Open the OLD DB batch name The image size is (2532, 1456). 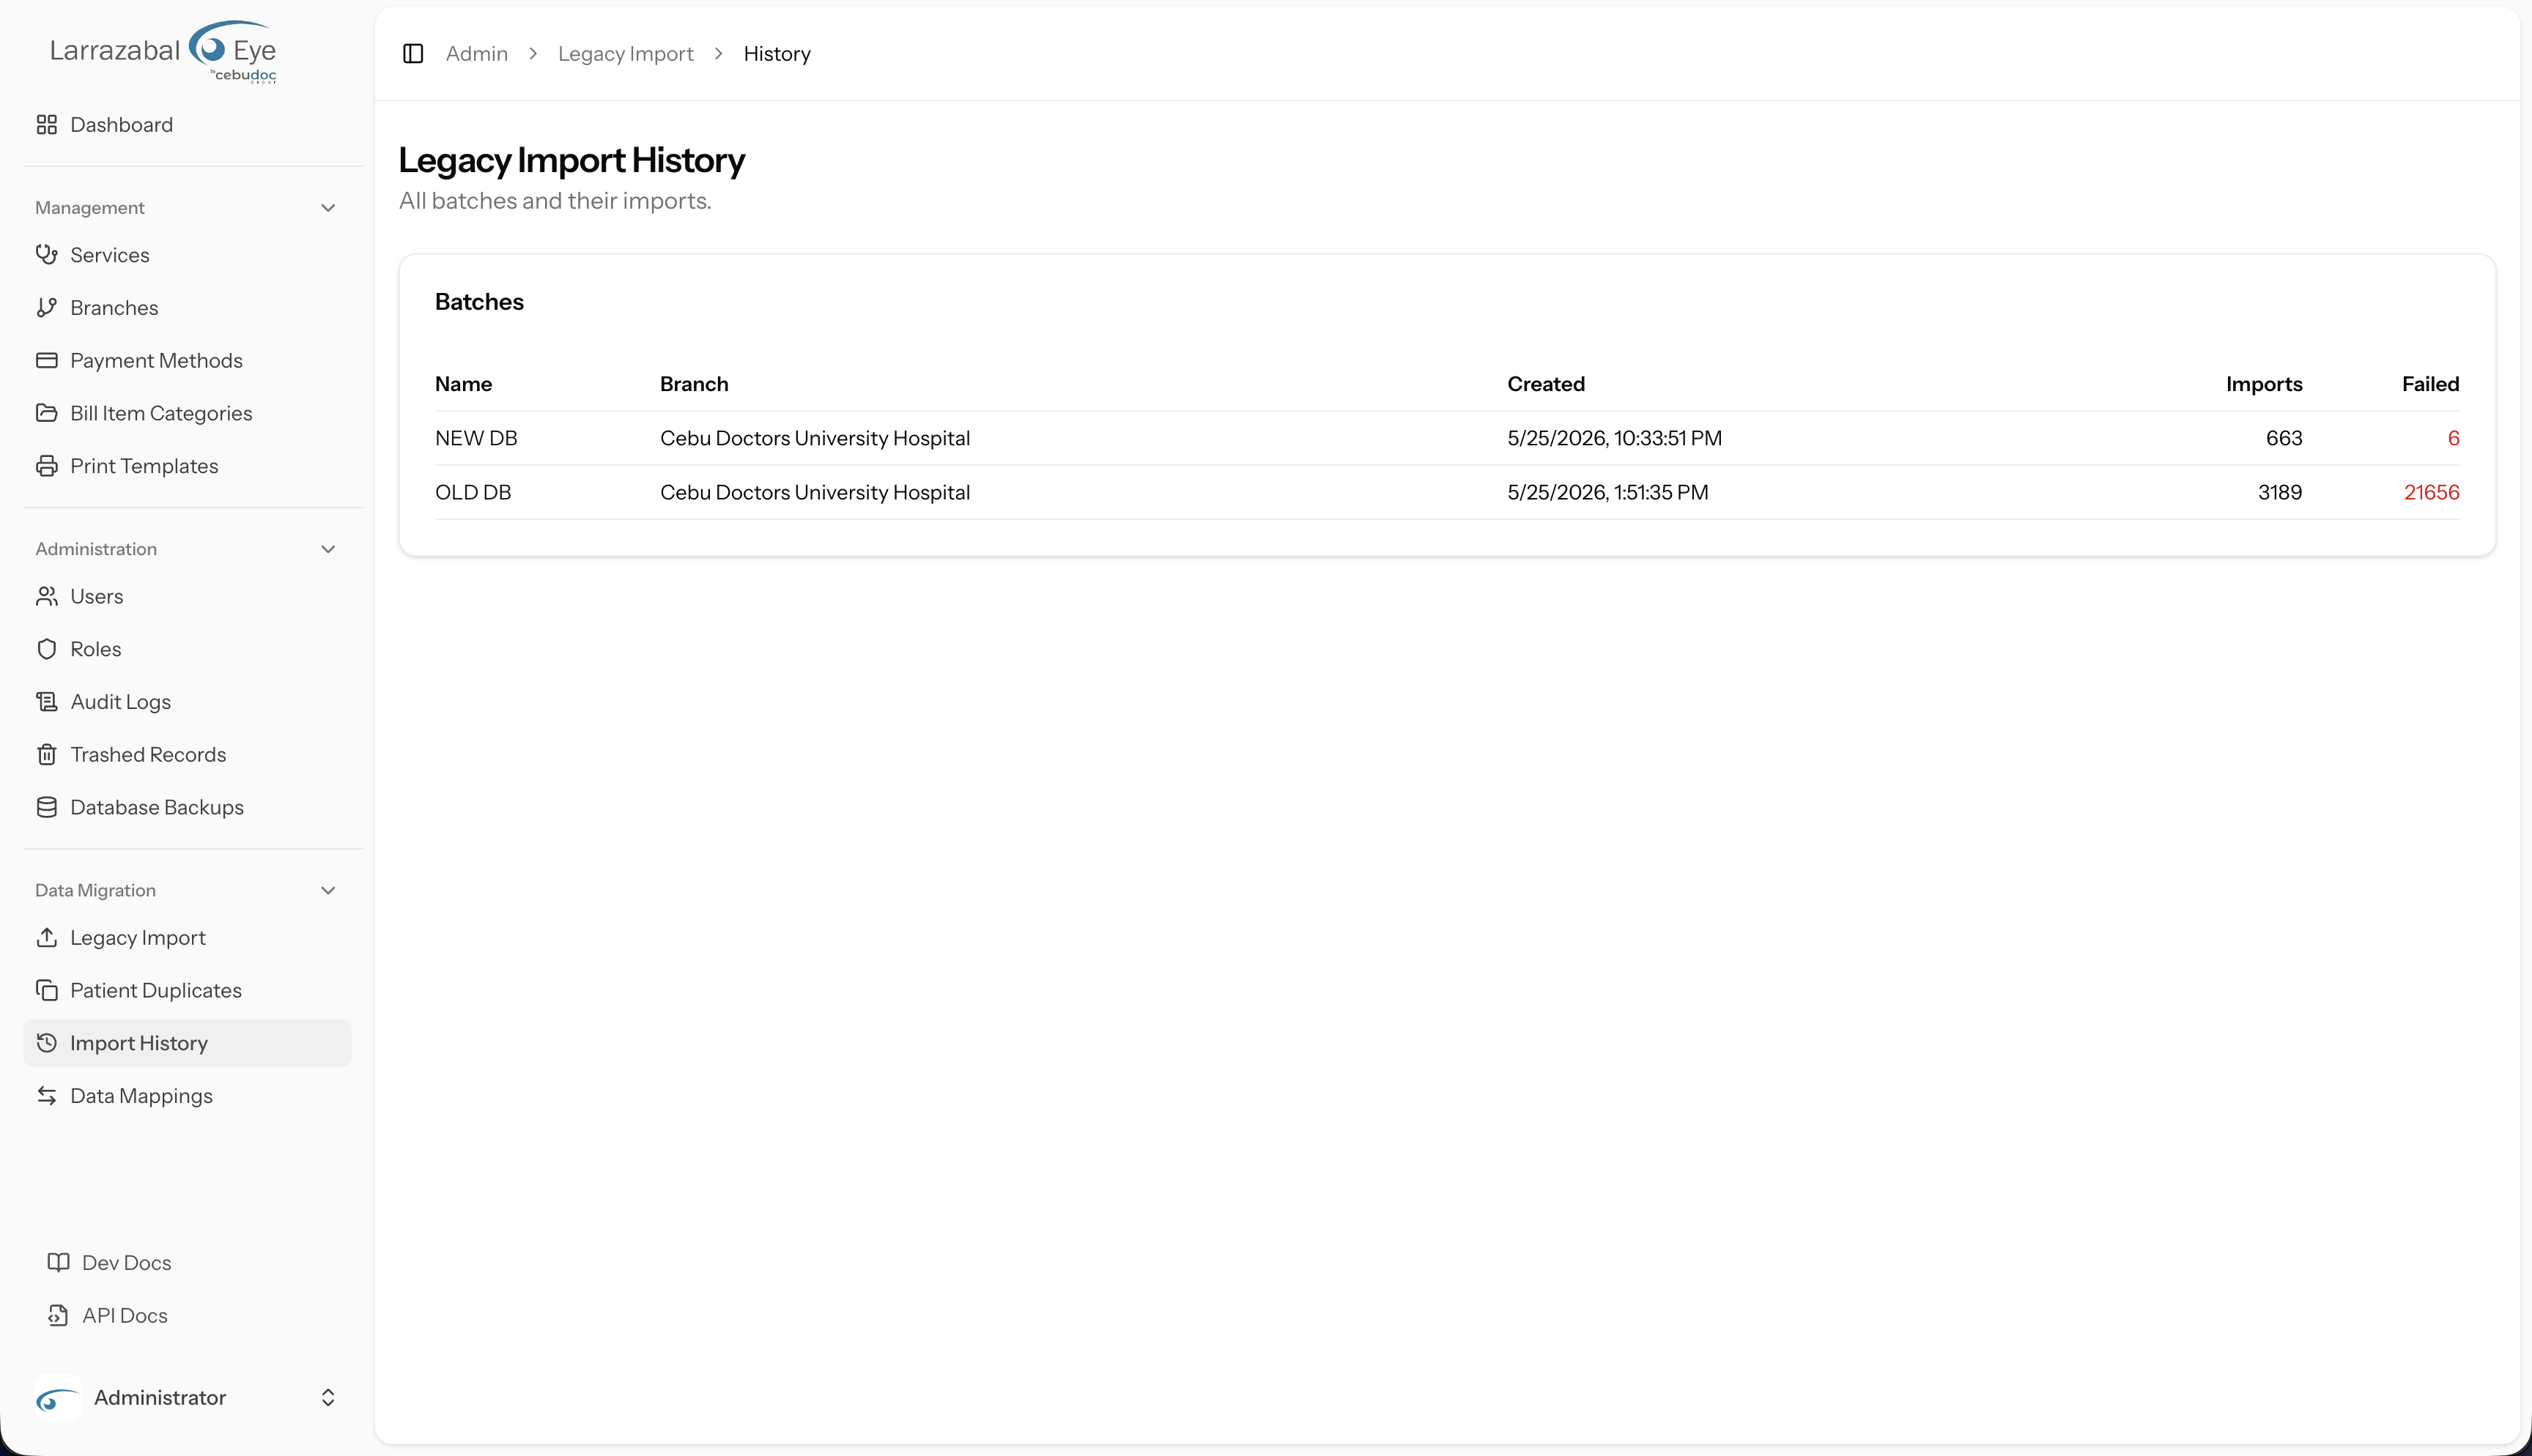pos(473,492)
